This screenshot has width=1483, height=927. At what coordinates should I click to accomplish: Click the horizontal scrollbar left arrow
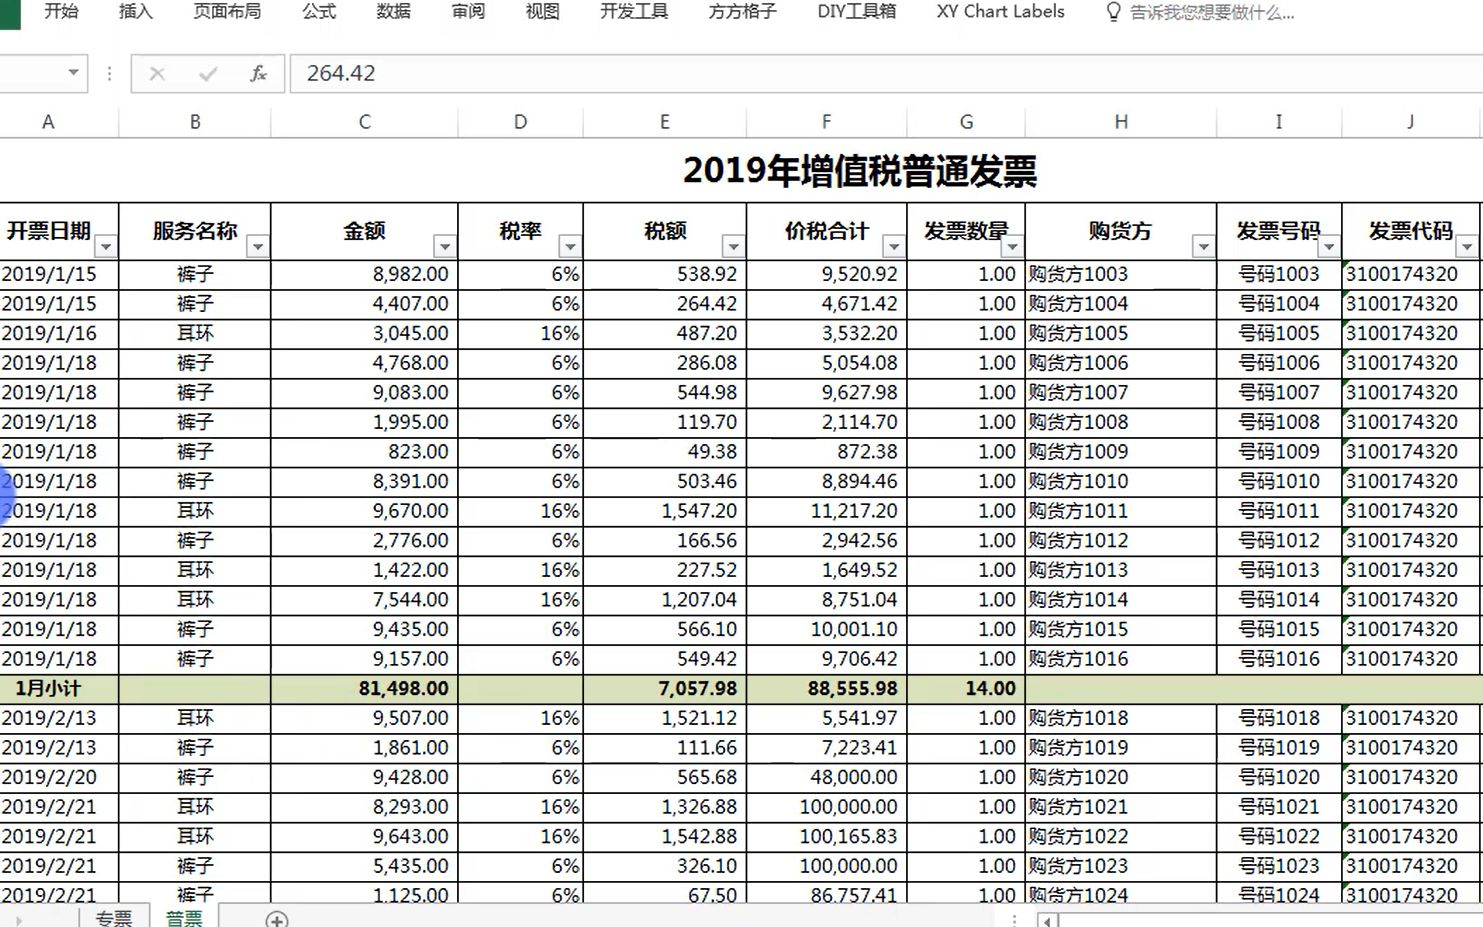pos(1046,920)
